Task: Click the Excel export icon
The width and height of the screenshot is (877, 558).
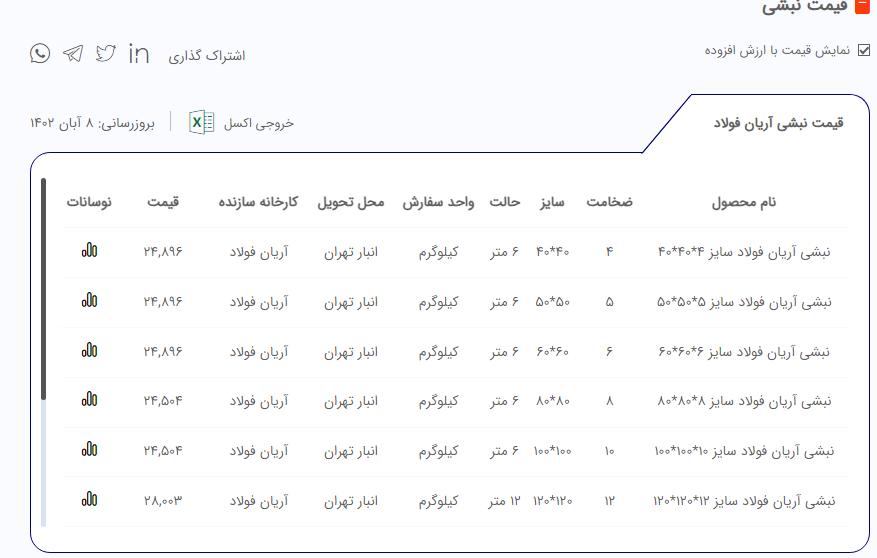Action: pyautogui.click(x=201, y=122)
